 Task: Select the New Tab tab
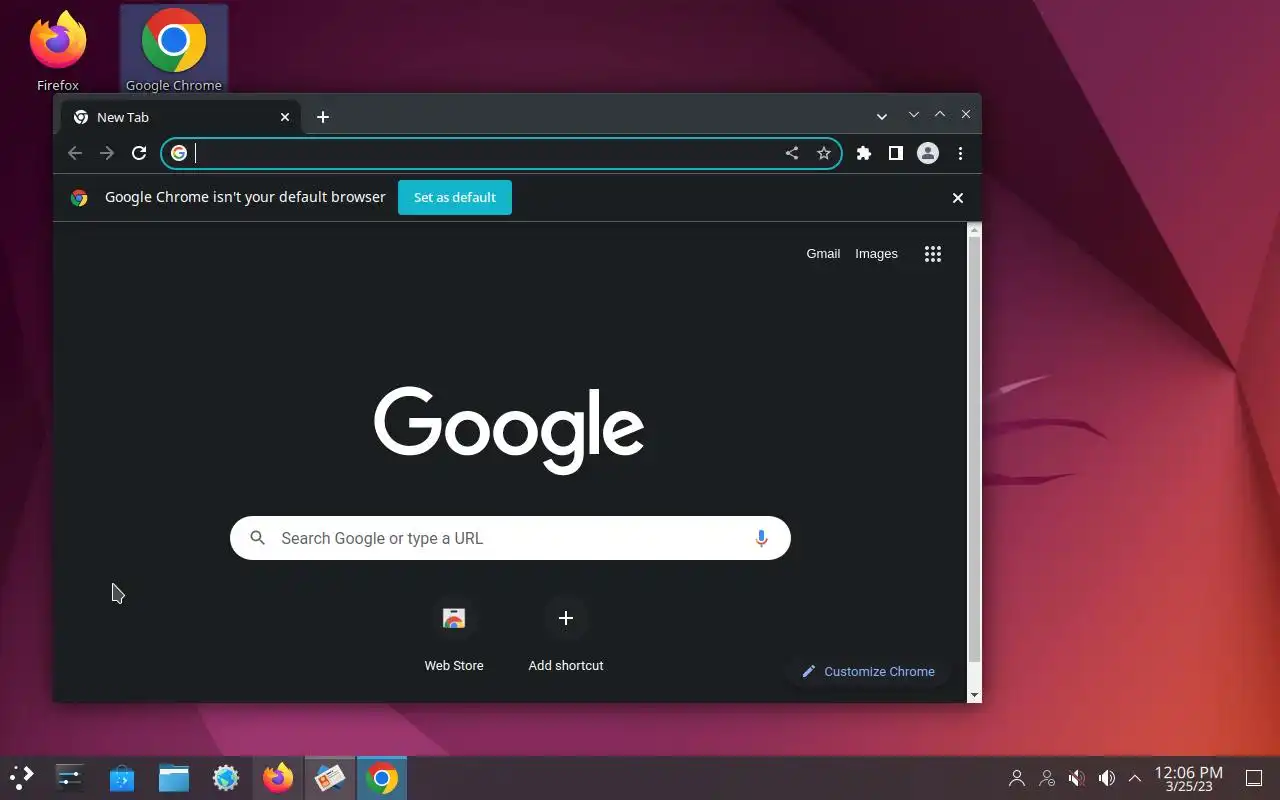pyautogui.click(x=180, y=117)
